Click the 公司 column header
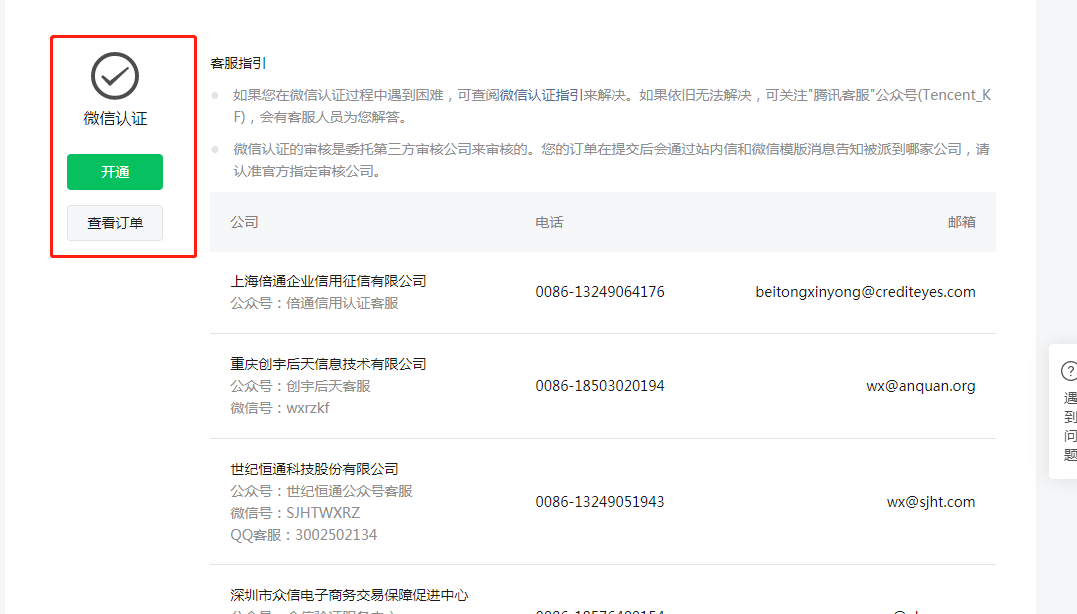 coord(245,222)
